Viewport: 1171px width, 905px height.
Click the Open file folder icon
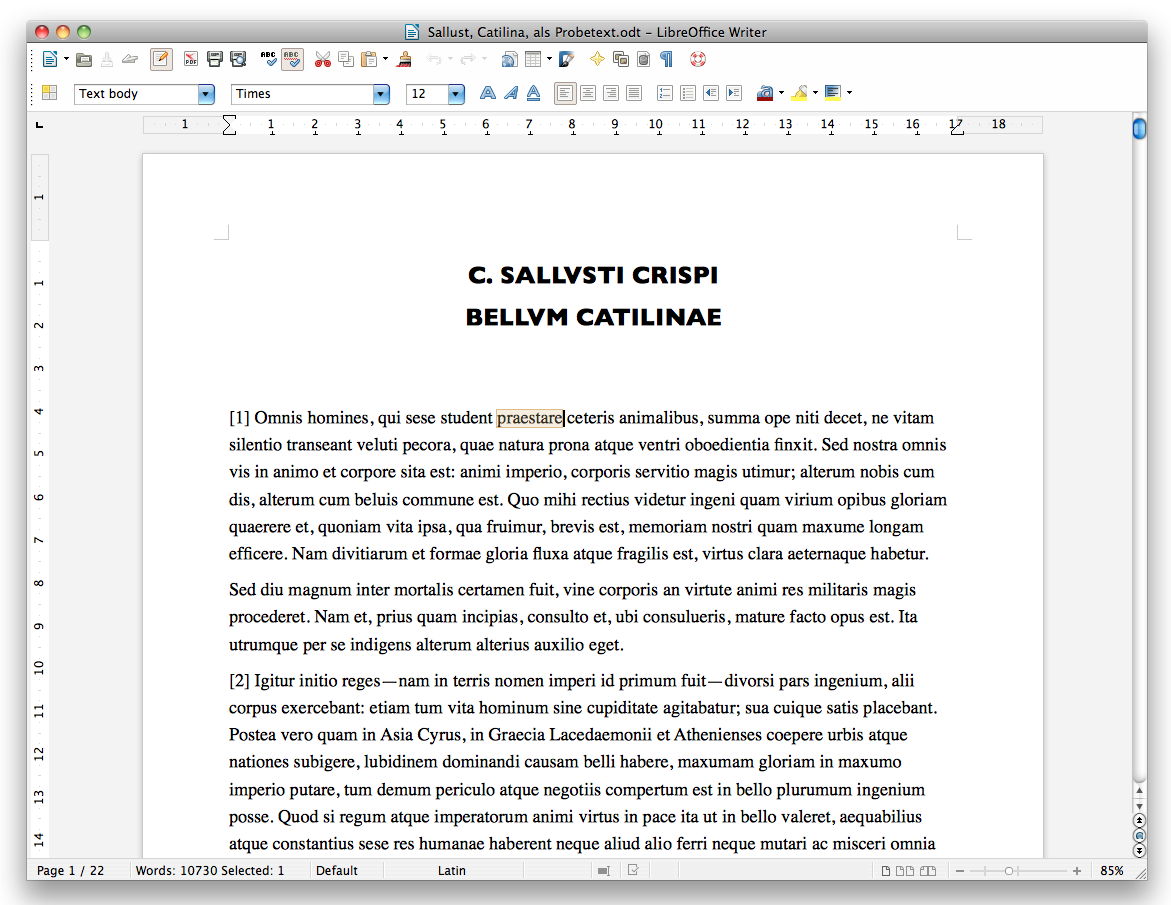(84, 60)
